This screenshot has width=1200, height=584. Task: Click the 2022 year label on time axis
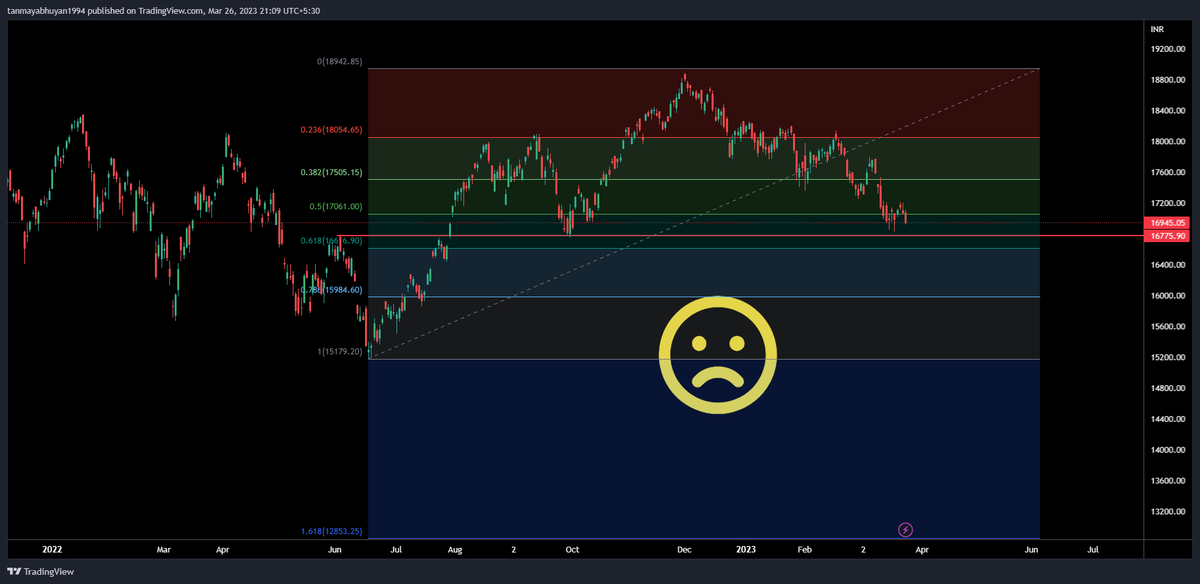pyautogui.click(x=52, y=550)
